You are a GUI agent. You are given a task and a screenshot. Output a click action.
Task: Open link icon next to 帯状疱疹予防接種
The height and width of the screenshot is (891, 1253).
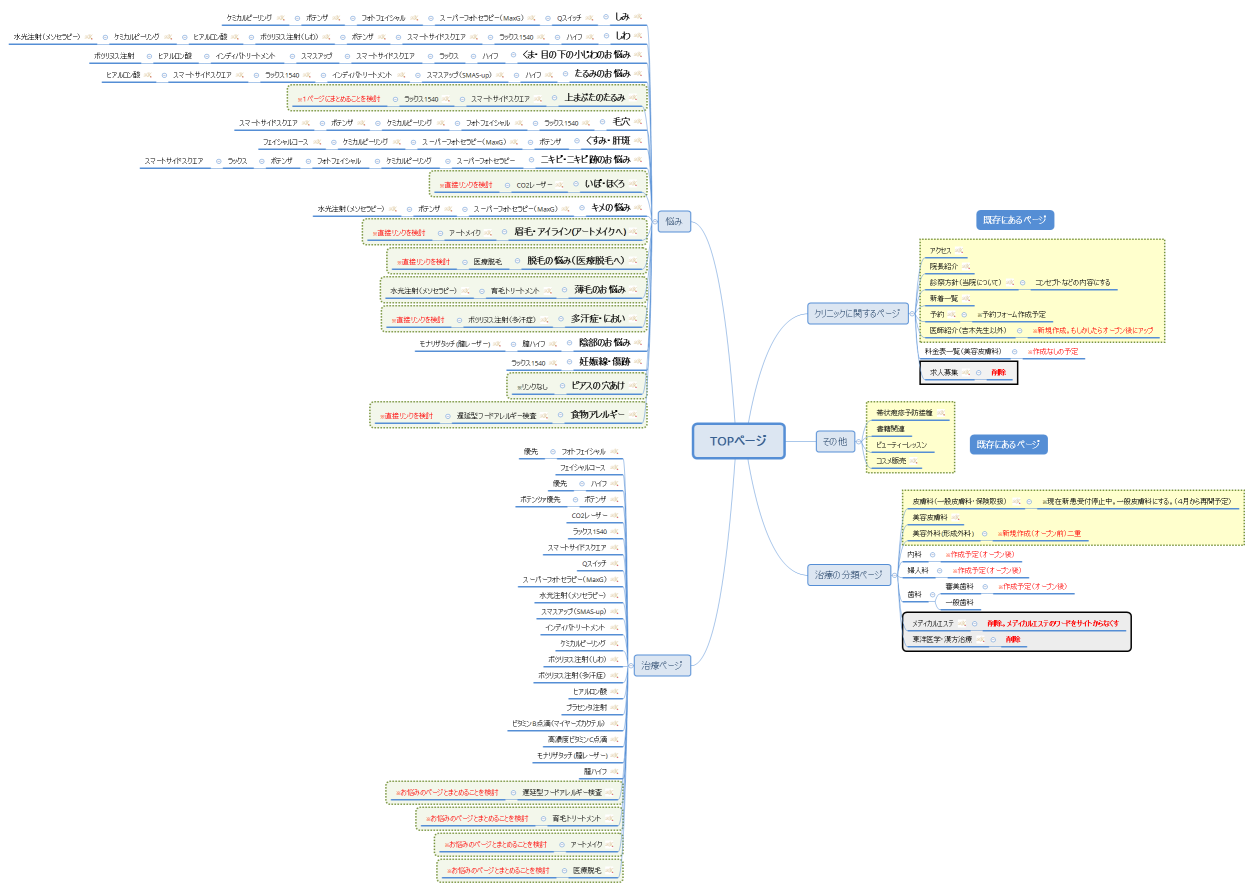941,412
